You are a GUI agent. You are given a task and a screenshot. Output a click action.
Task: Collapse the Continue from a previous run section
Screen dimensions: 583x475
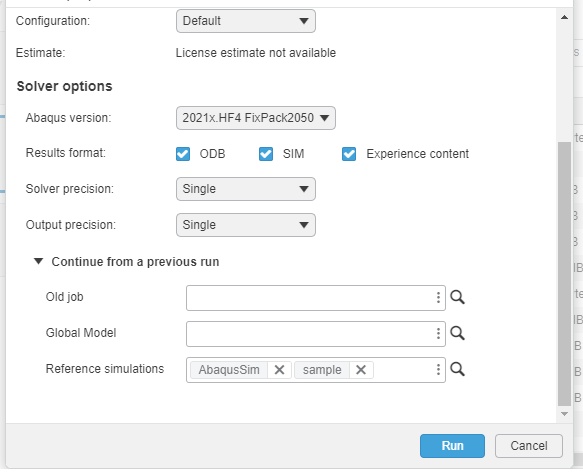tap(38, 261)
